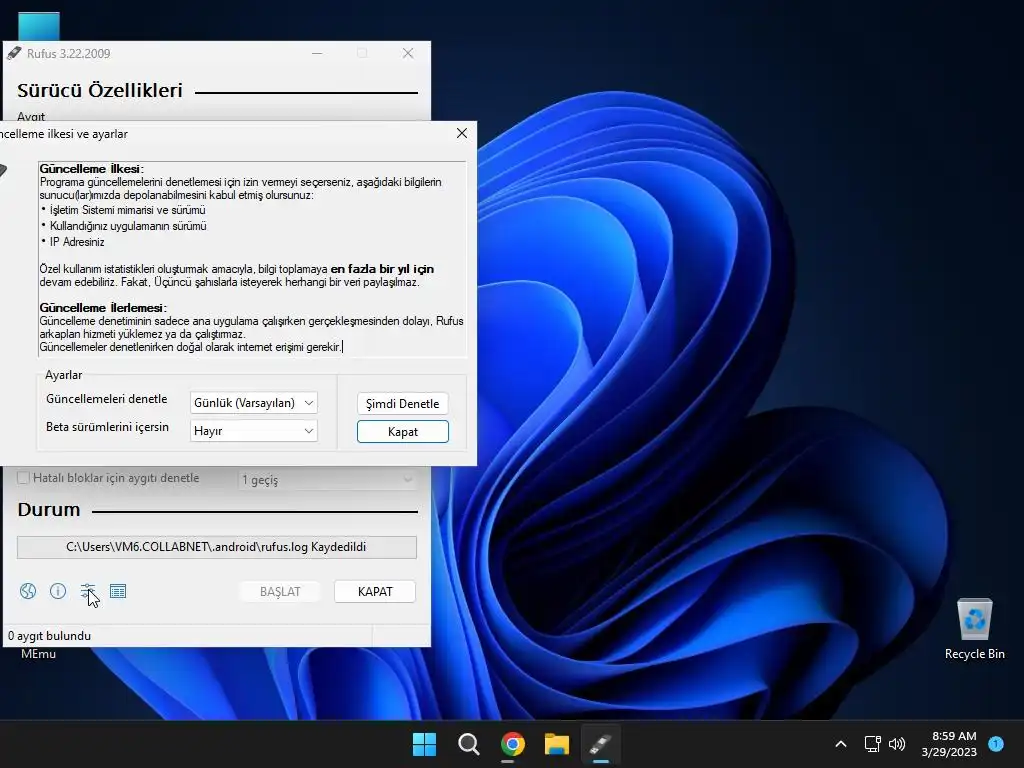Click the 'Güncelleme ilerlemesi:' heading
The image size is (1024, 768).
click(103, 308)
